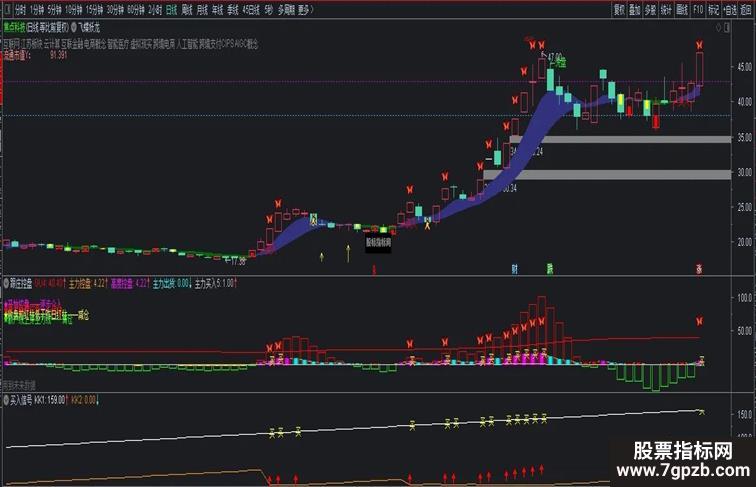Switch to the 分时 intraday period
The image size is (756, 487).
click(20, 10)
